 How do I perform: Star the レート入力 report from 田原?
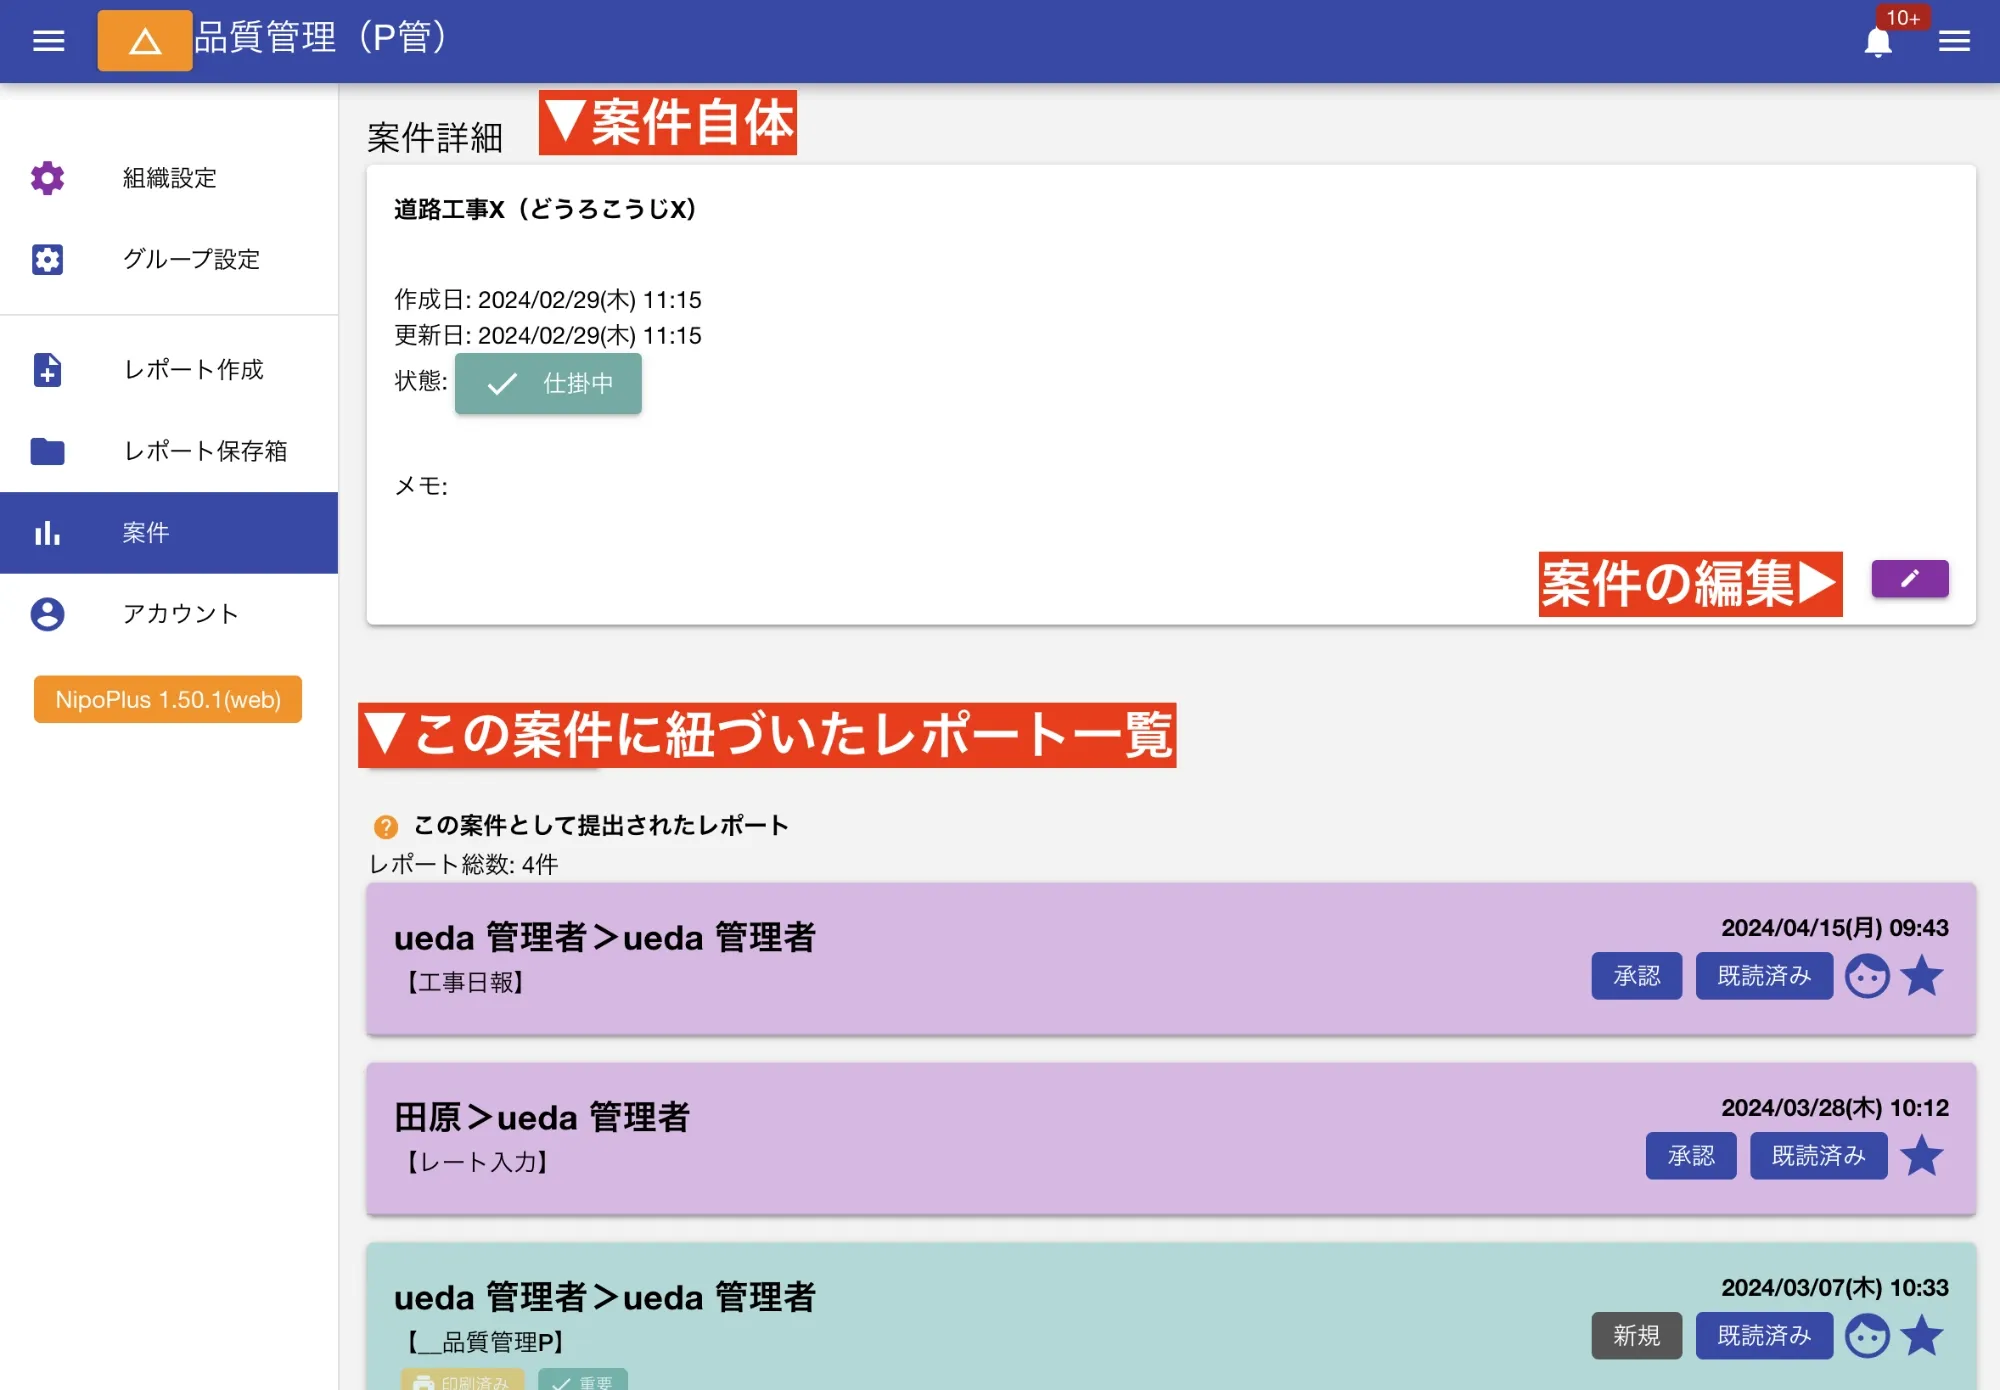pyautogui.click(x=1922, y=1156)
